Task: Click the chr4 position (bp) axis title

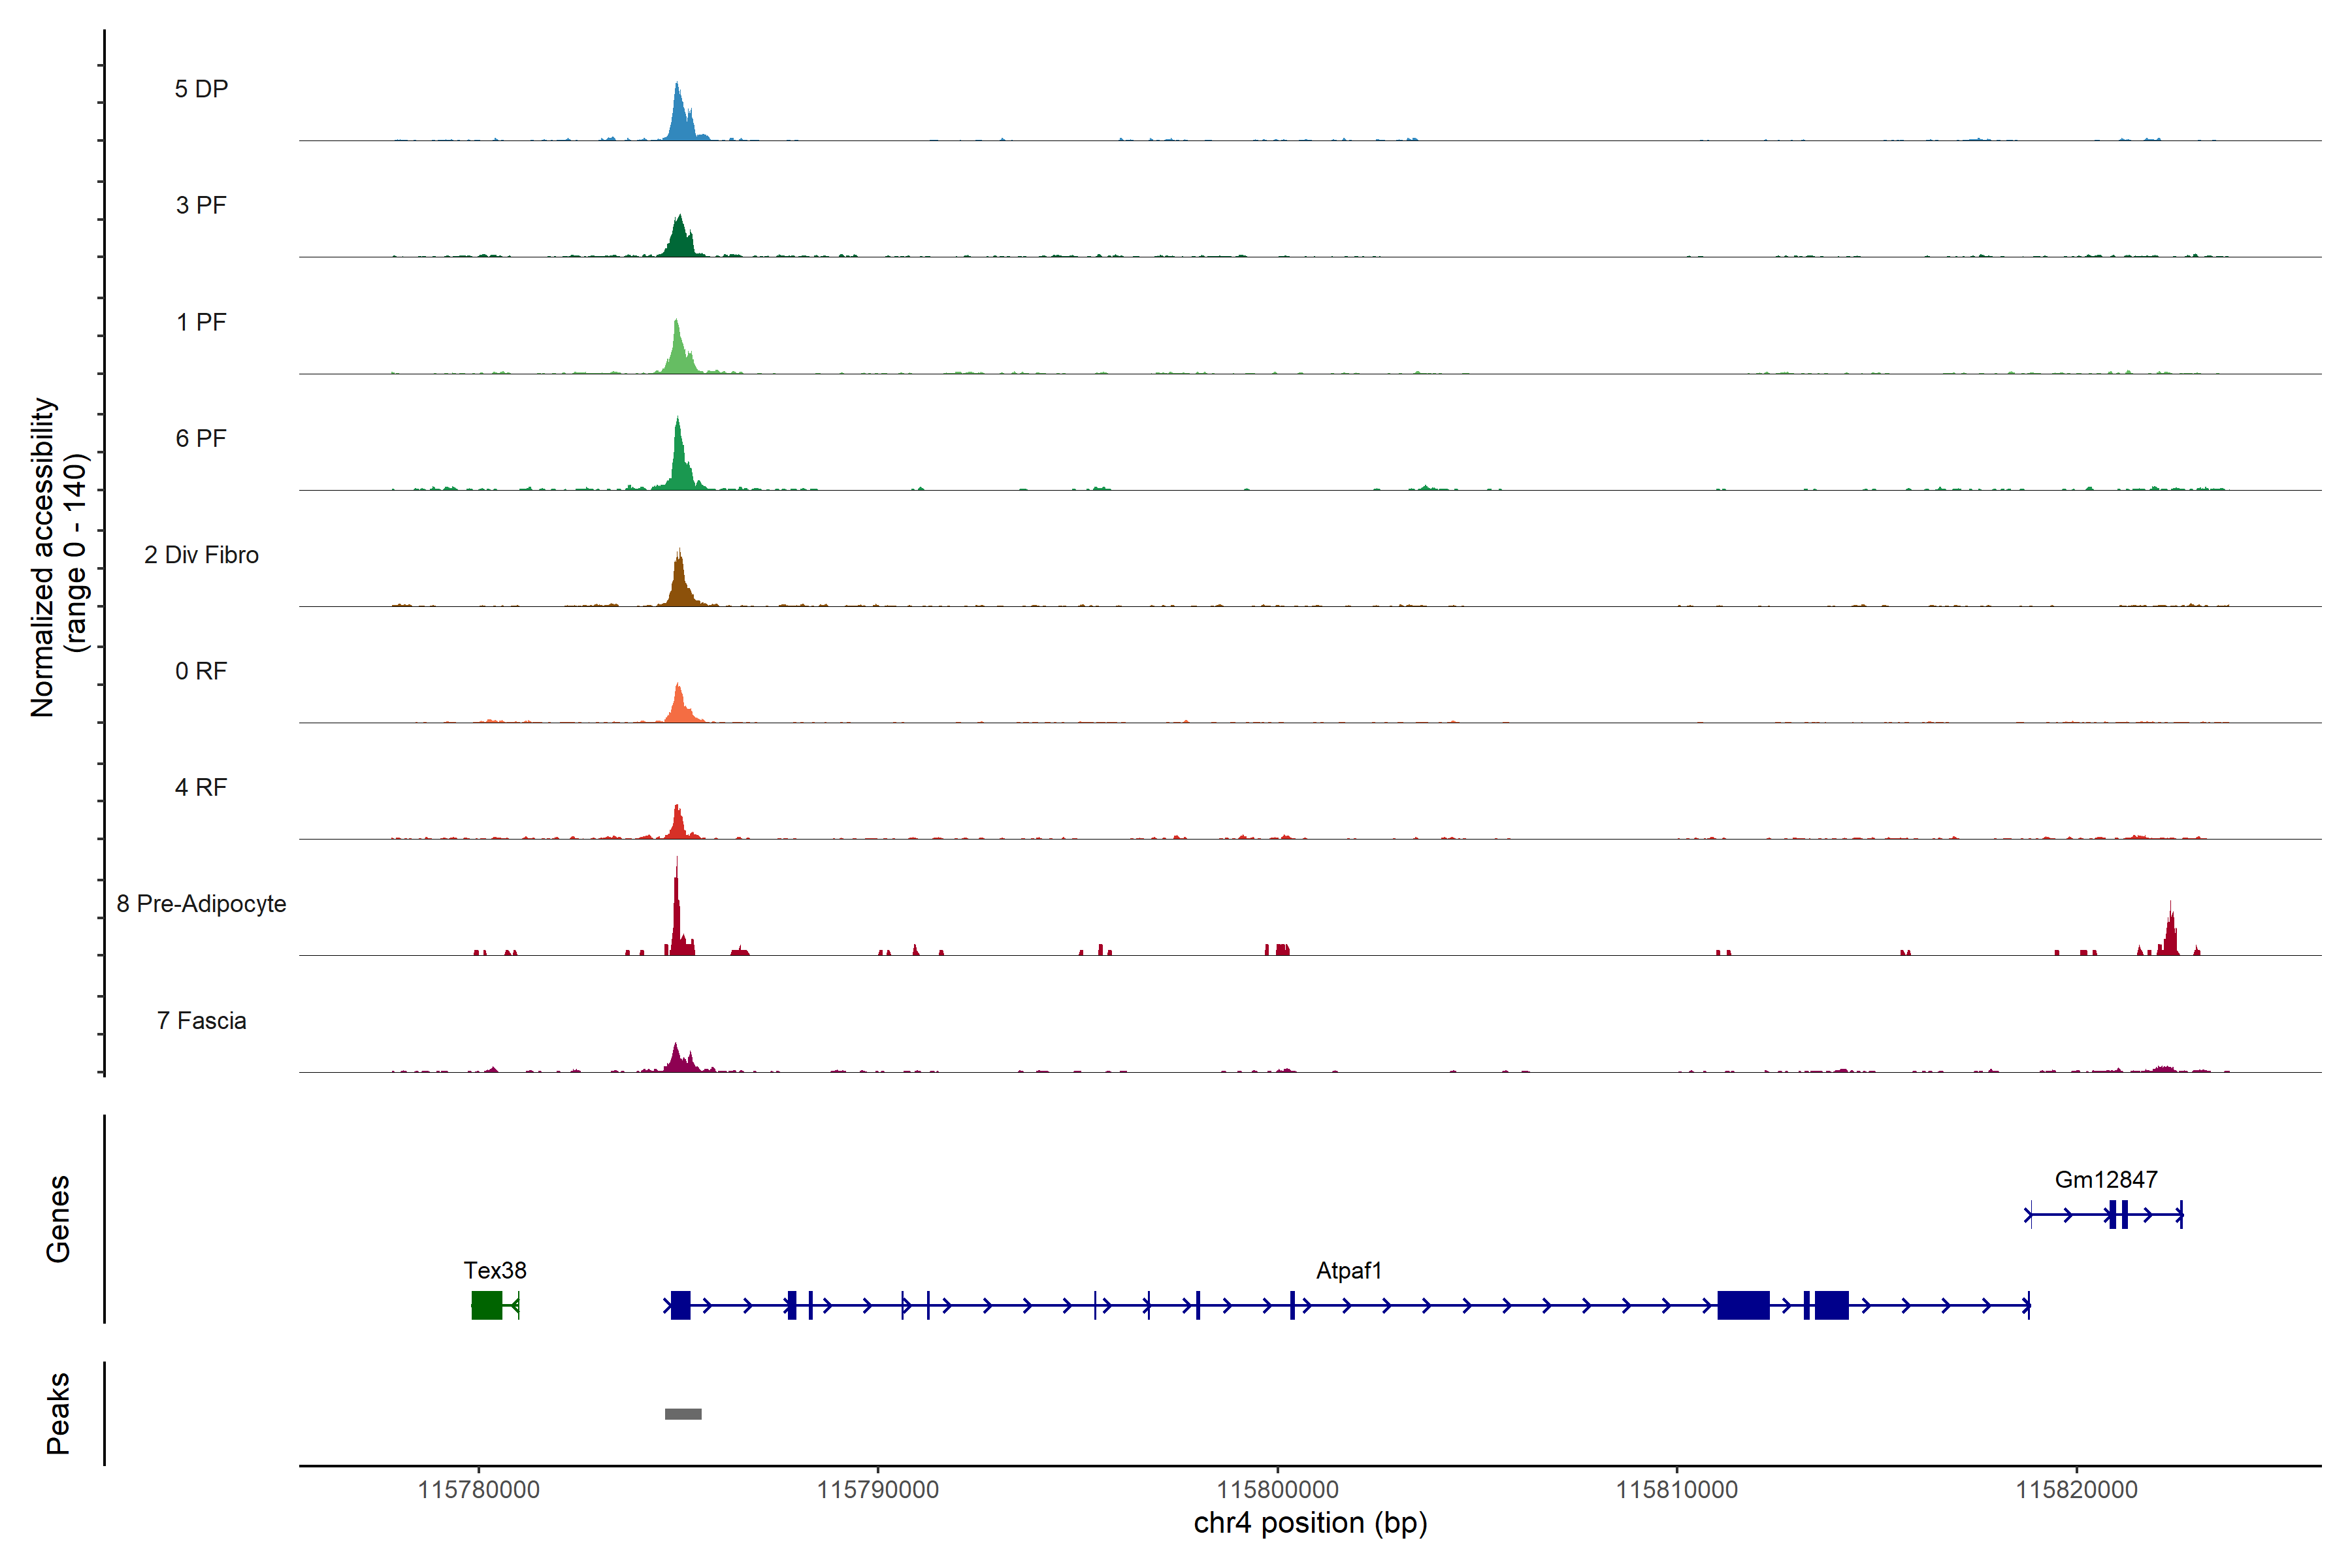Action: [x=1310, y=1523]
